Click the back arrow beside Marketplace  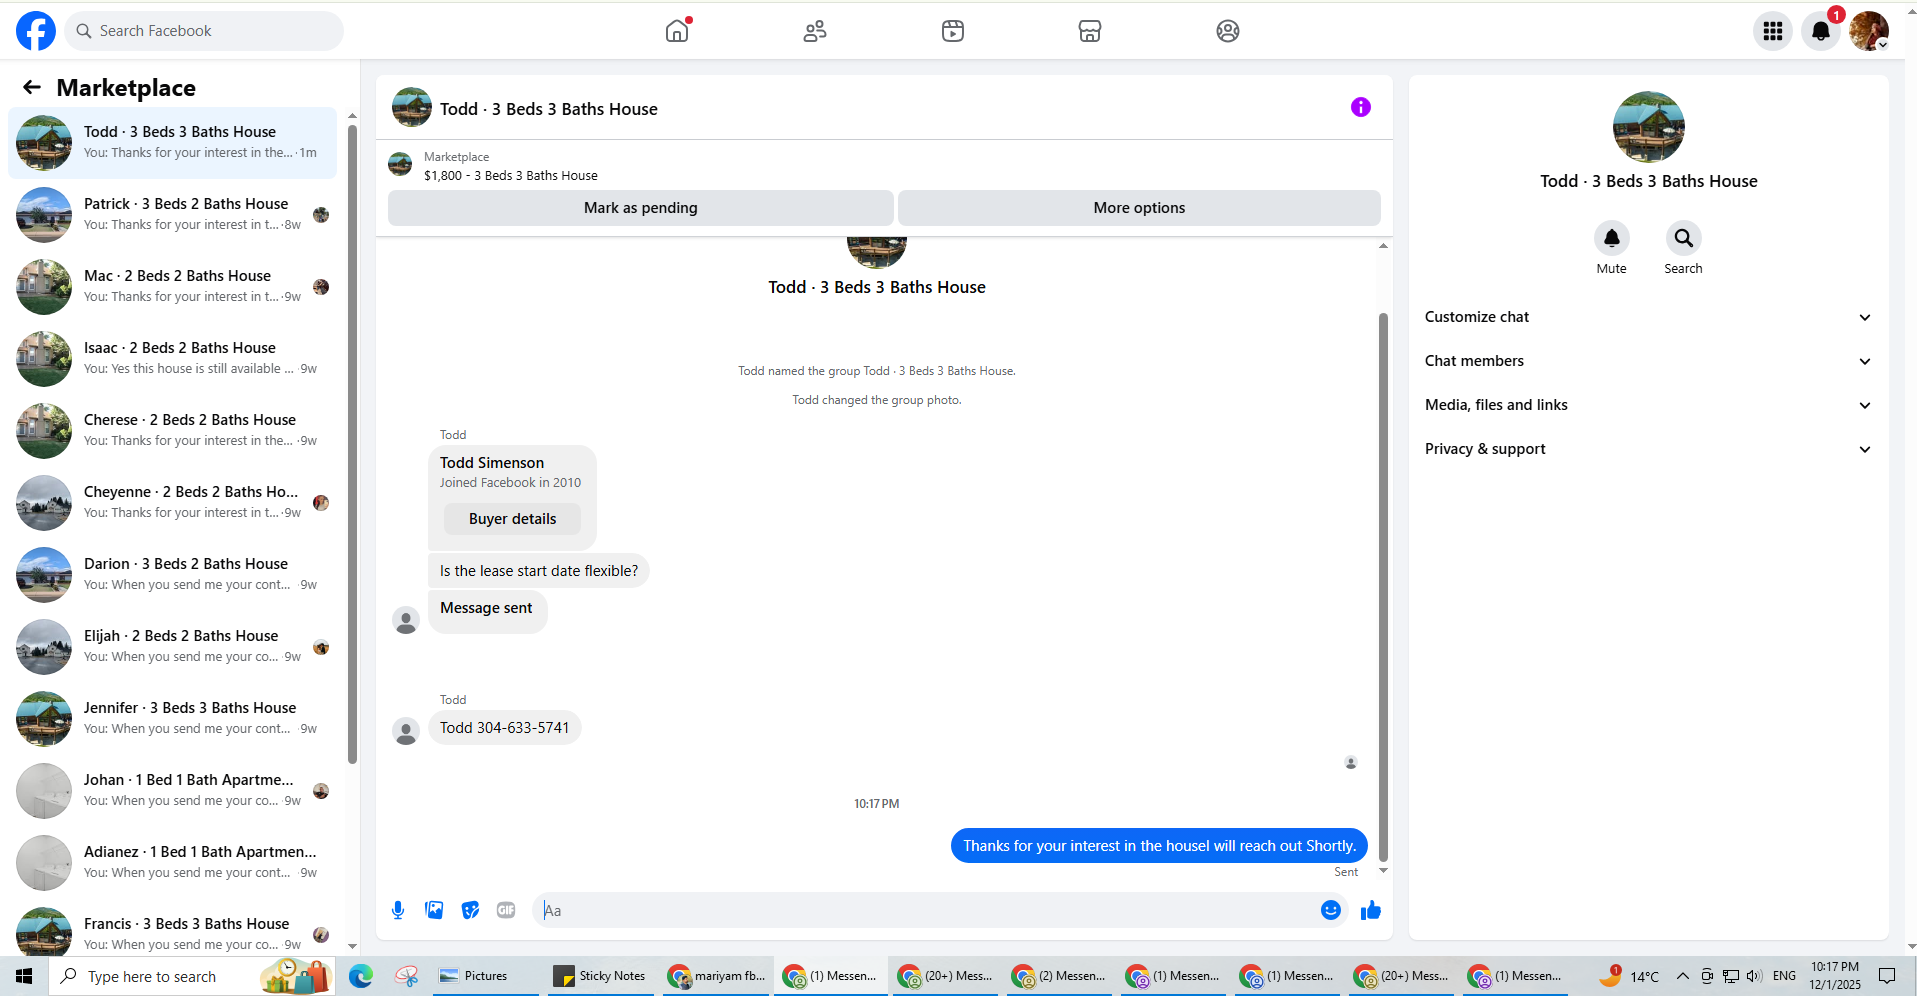tap(32, 88)
